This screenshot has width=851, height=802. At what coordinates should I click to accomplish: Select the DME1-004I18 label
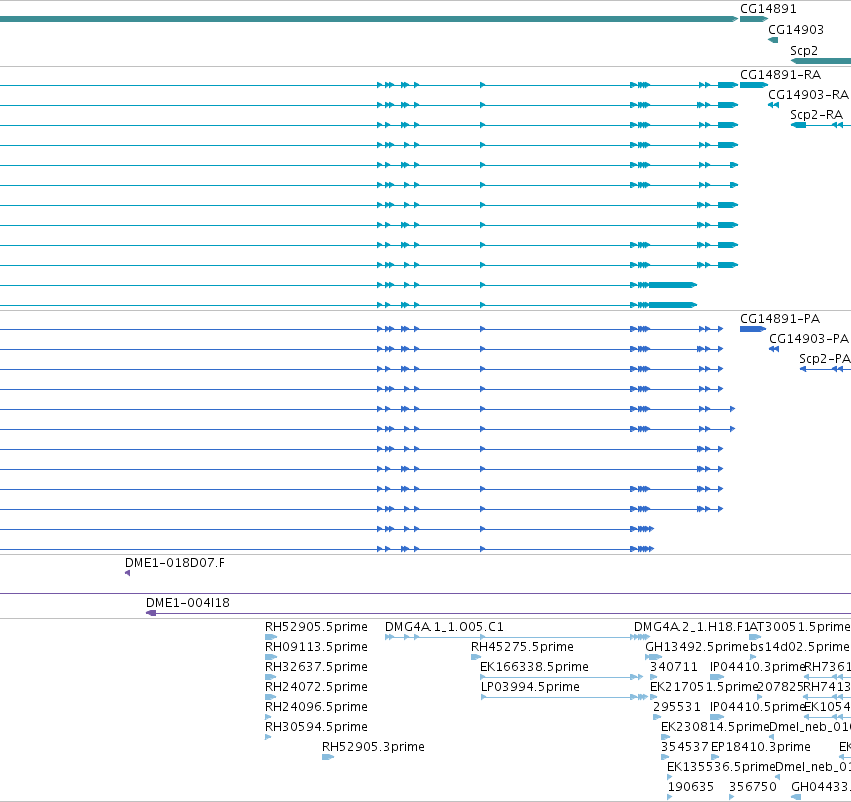click(188, 603)
